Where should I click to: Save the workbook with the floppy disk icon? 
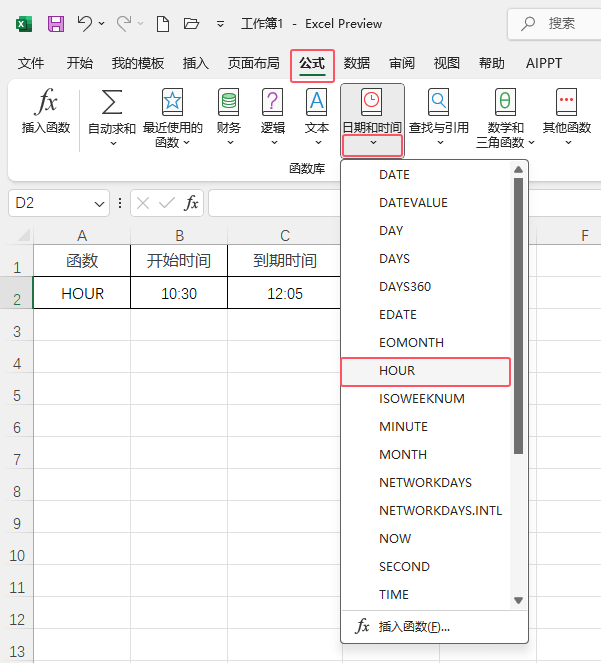coord(56,24)
